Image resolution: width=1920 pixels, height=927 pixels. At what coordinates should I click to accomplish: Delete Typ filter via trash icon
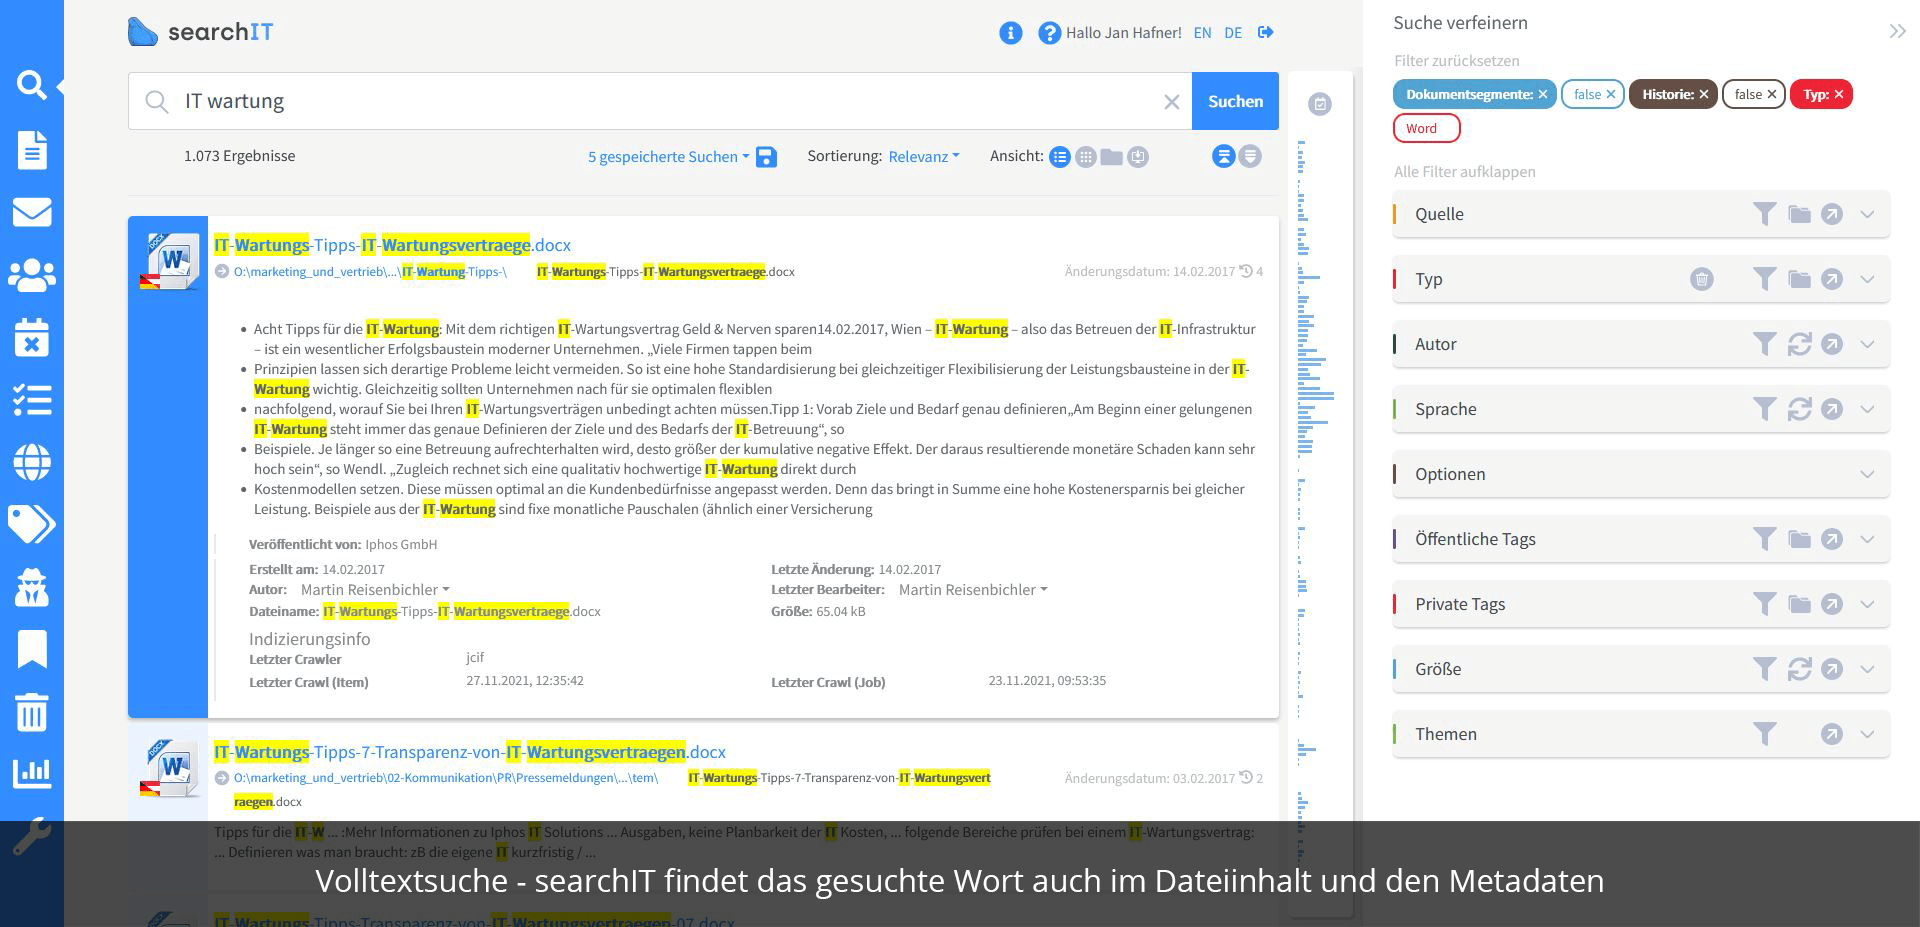[x=1701, y=279]
